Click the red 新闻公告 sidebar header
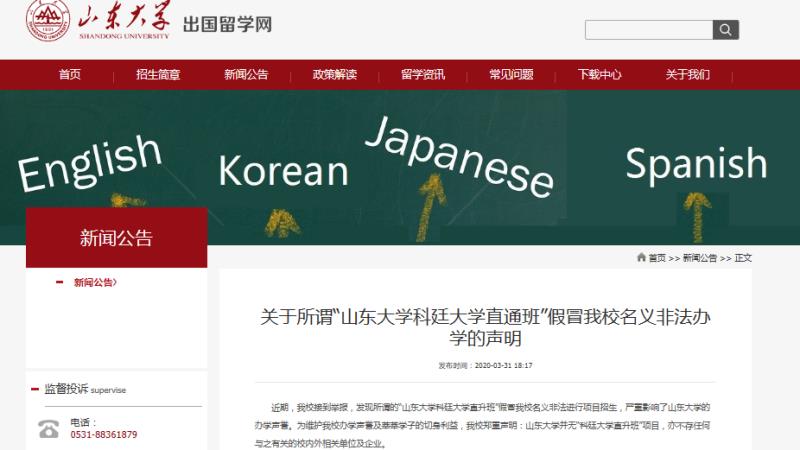 click(116, 238)
